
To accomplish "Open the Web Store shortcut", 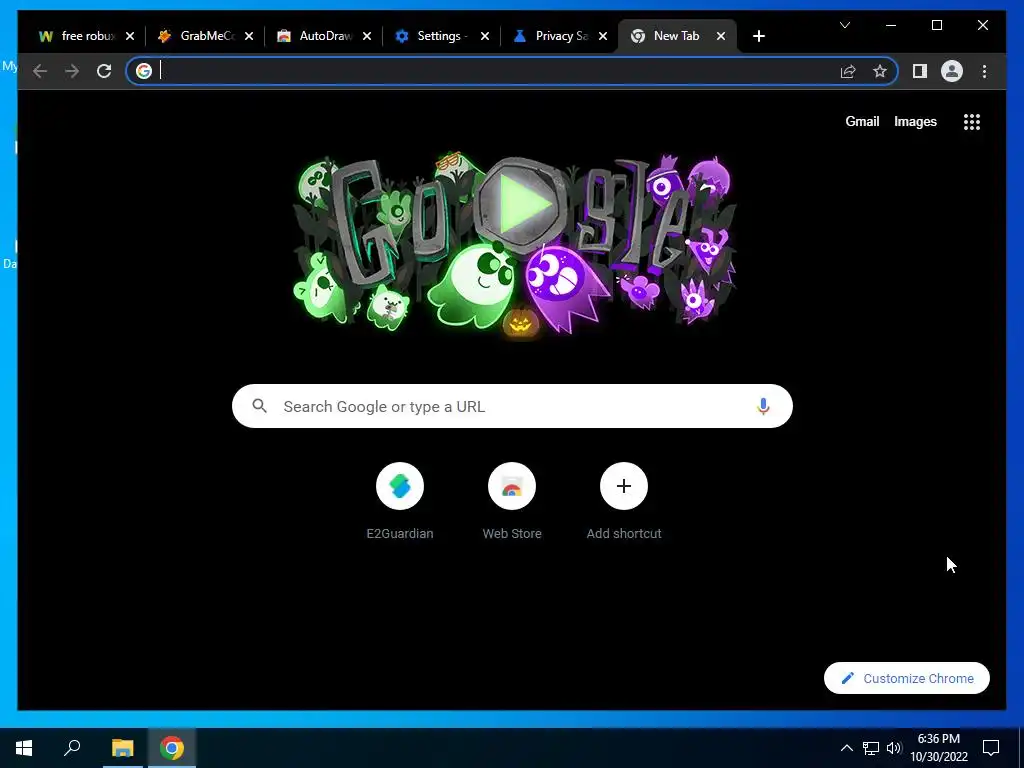I will pyautogui.click(x=512, y=501).
